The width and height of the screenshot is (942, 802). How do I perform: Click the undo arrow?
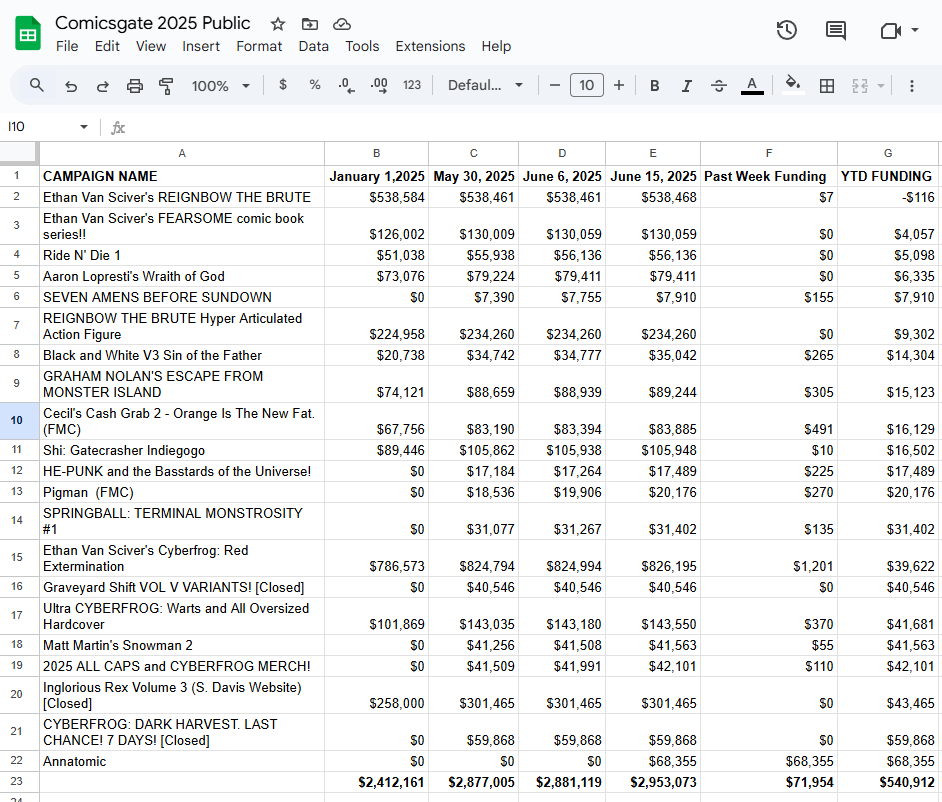71,86
